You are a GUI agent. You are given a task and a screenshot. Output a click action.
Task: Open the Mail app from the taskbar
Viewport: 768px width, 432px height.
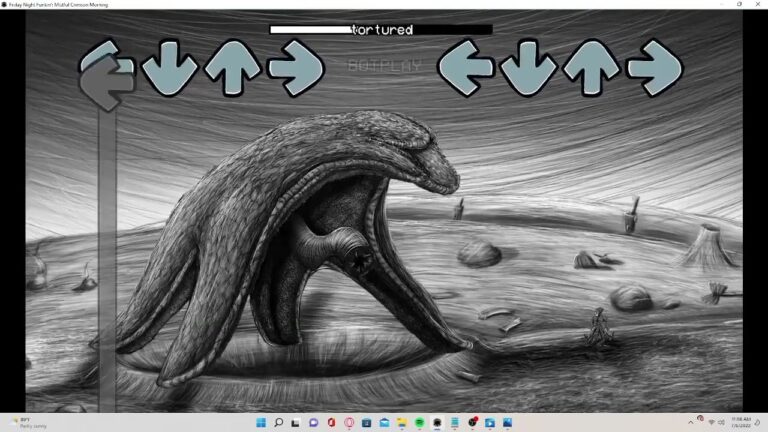tap(384, 422)
